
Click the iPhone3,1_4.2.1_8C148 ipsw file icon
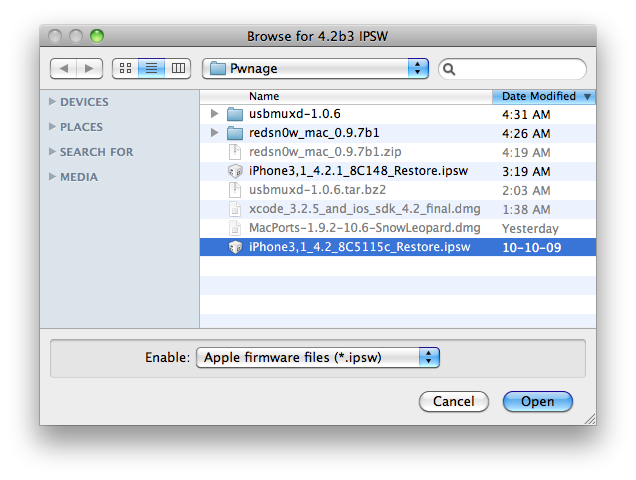click(x=235, y=171)
